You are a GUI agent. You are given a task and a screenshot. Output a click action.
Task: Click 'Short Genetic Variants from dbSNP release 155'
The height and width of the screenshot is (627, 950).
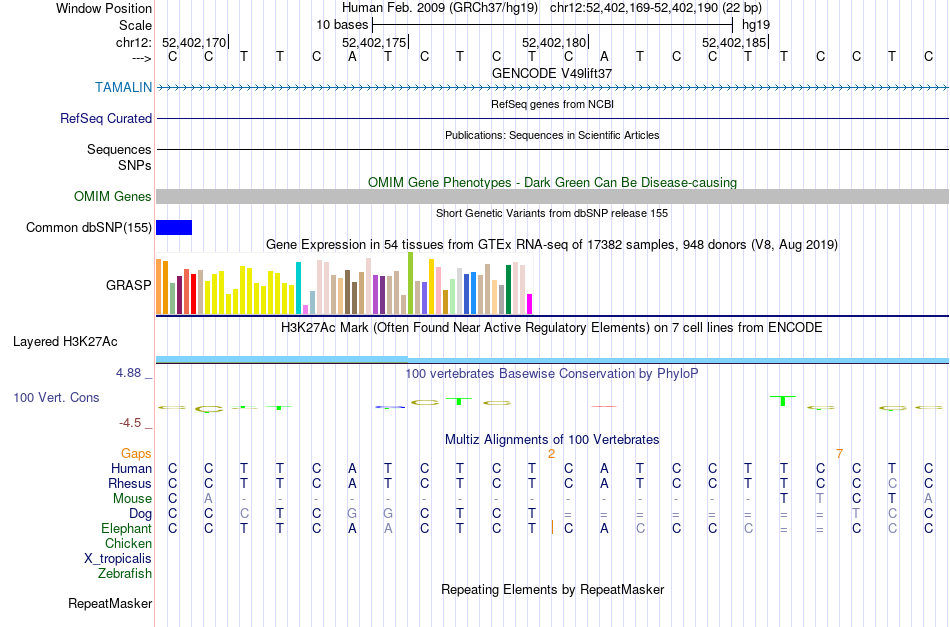coord(552,213)
